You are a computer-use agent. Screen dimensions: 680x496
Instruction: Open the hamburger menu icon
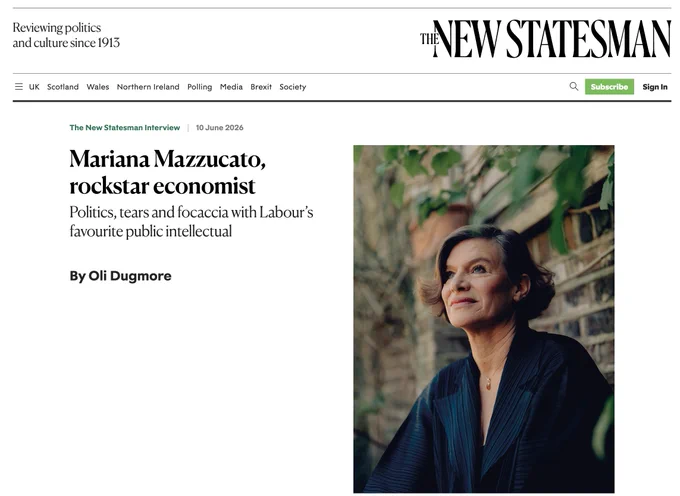click(x=19, y=87)
